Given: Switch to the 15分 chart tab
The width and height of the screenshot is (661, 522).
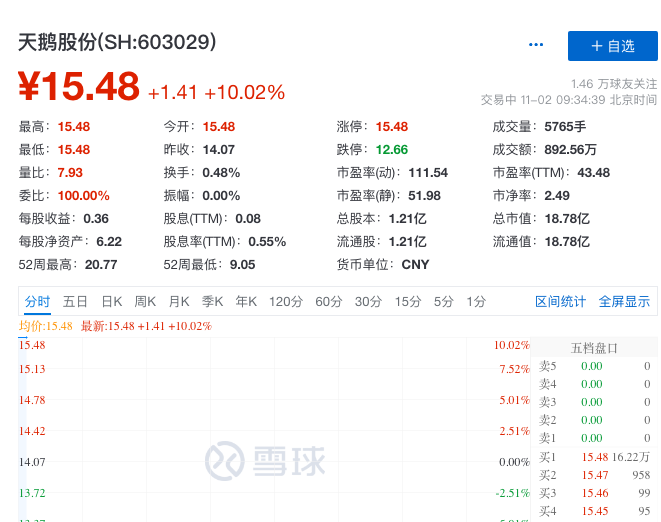Looking at the screenshot, I should (408, 301).
